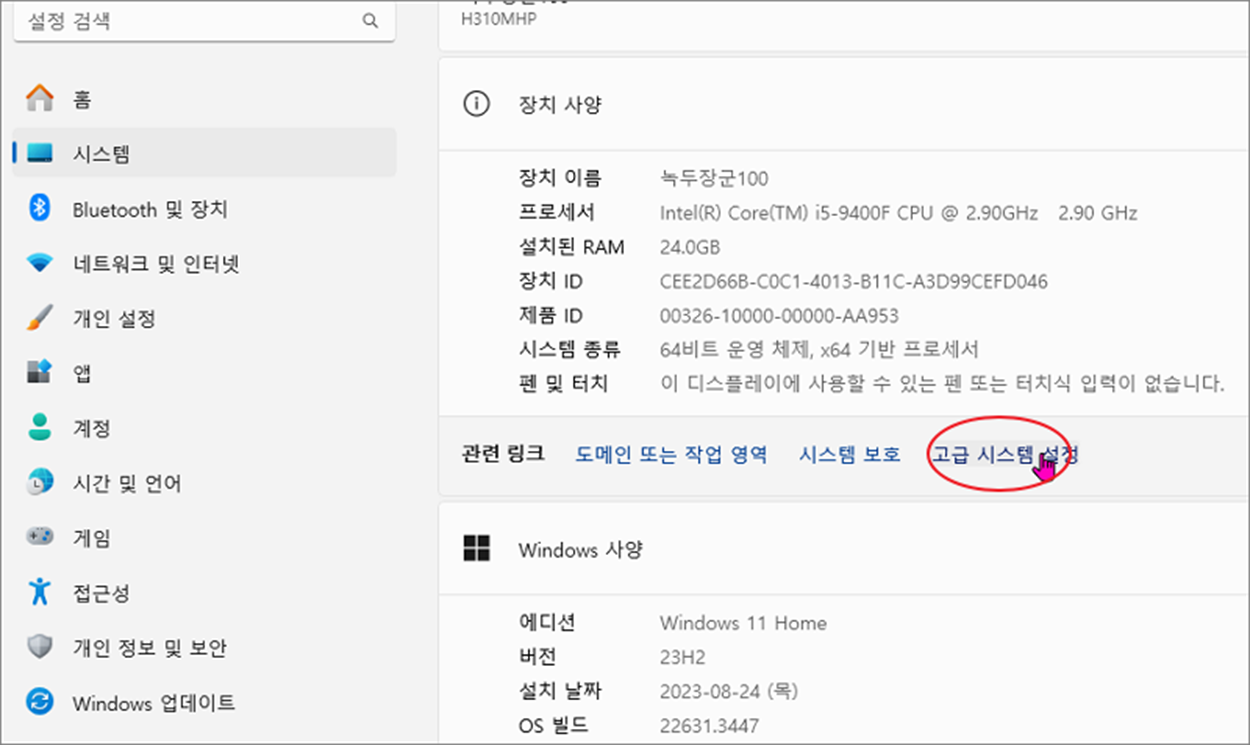The width and height of the screenshot is (1250, 745).
Task: Click the 제품 ID value 00326-10000
Action: point(779,316)
